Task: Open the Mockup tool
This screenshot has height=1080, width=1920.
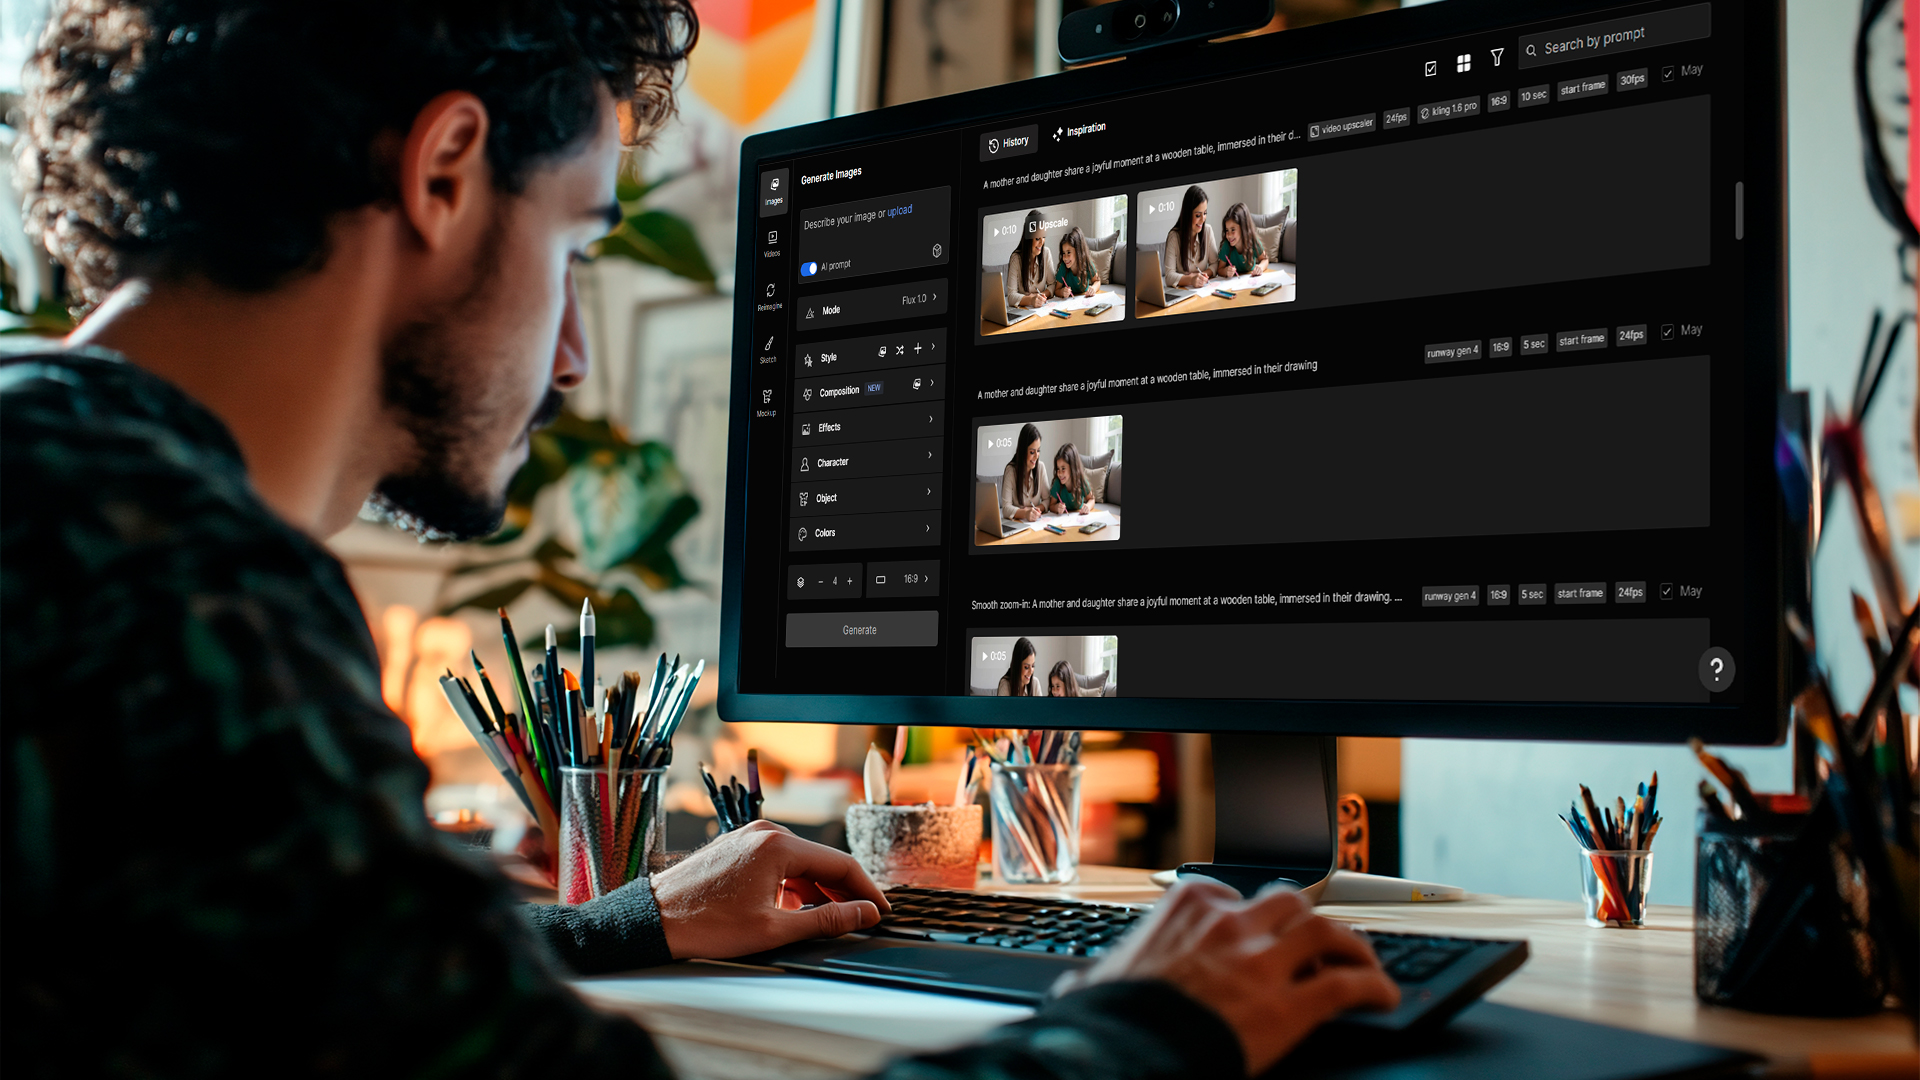Action: tap(766, 402)
